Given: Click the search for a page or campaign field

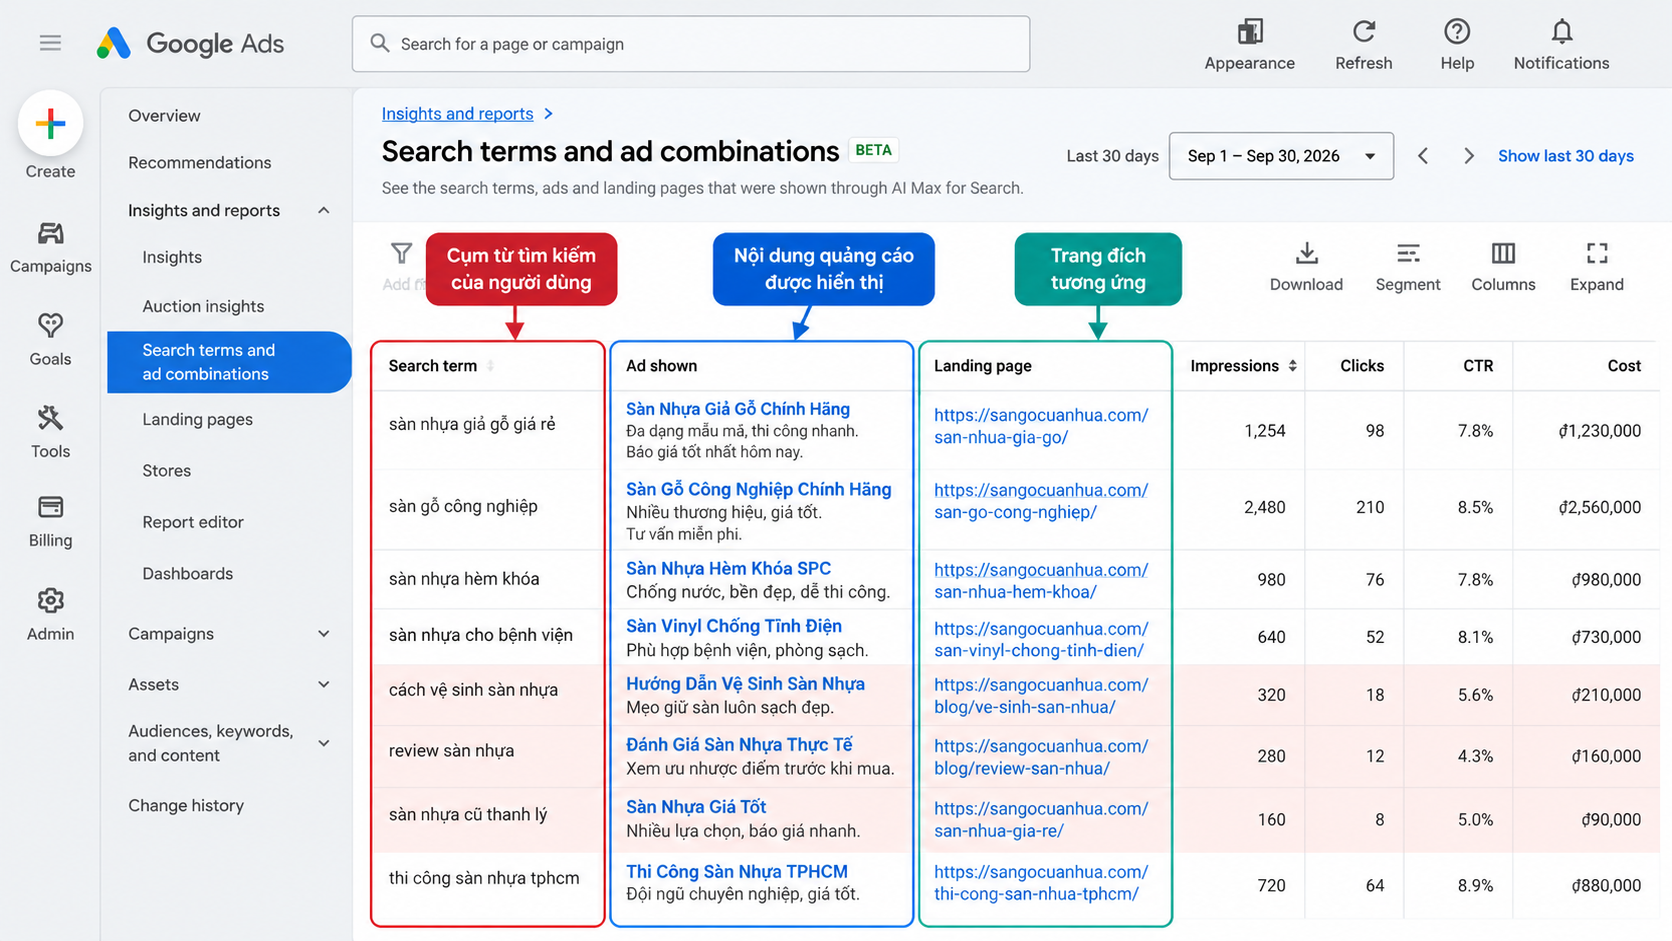Looking at the screenshot, I should [691, 44].
